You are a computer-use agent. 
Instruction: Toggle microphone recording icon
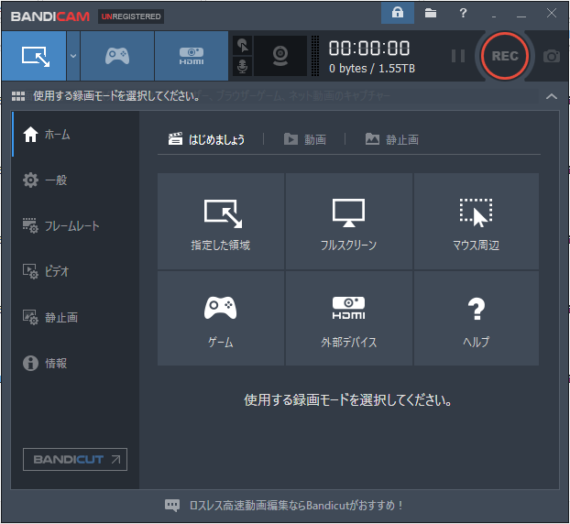(242, 67)
